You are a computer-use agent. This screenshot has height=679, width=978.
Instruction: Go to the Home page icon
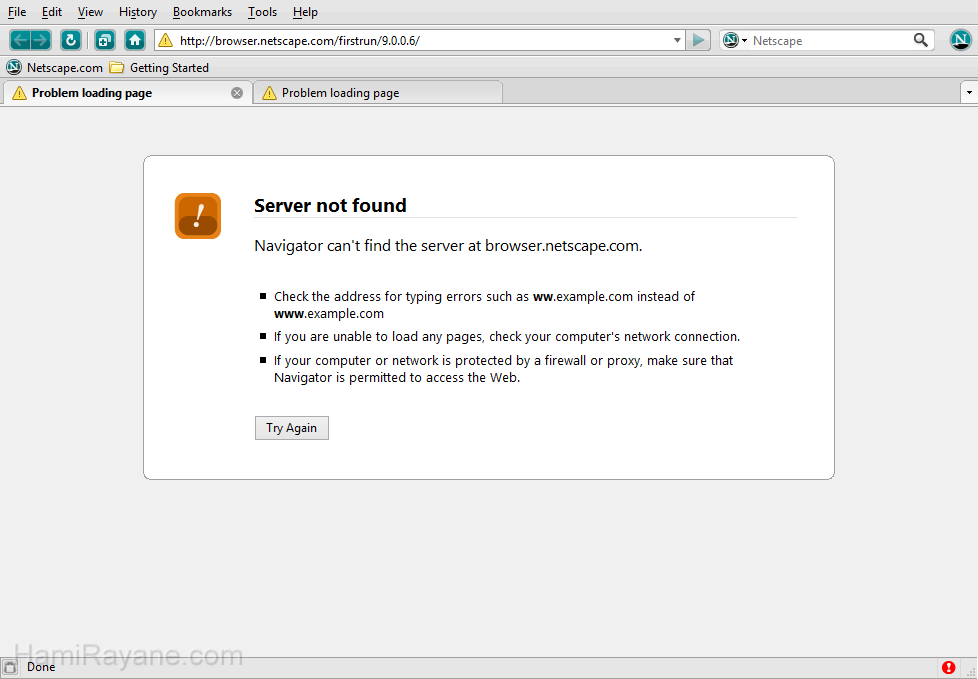[135, 41]
